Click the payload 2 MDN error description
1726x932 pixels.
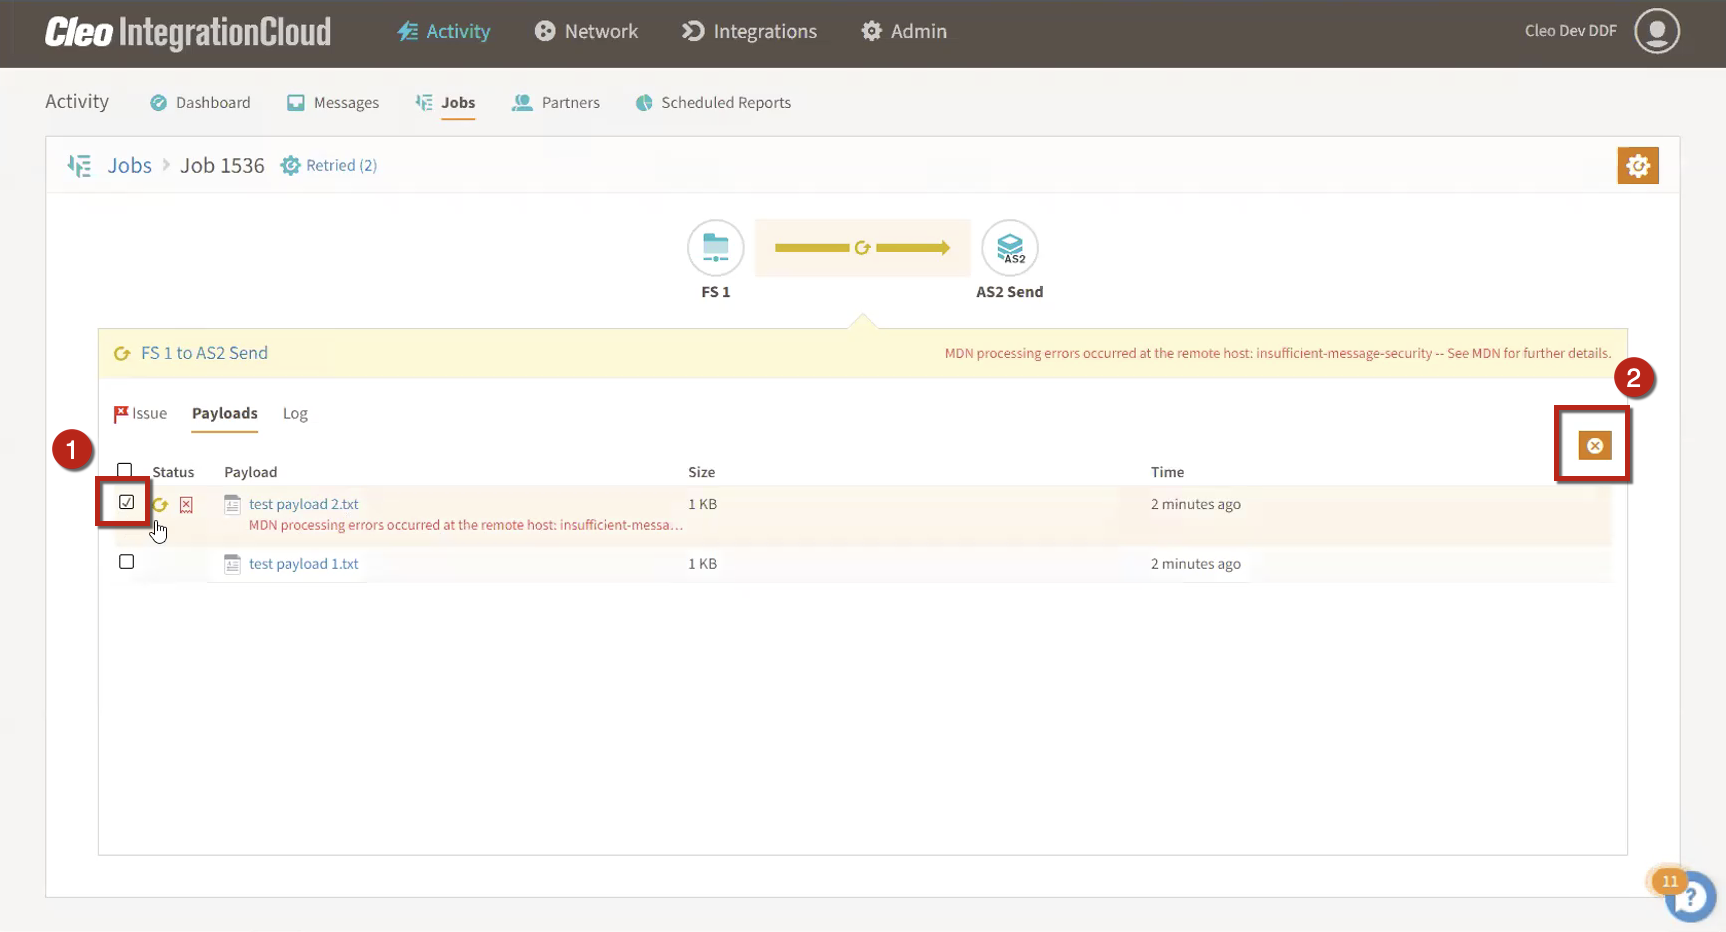click(x=466, y=525)
